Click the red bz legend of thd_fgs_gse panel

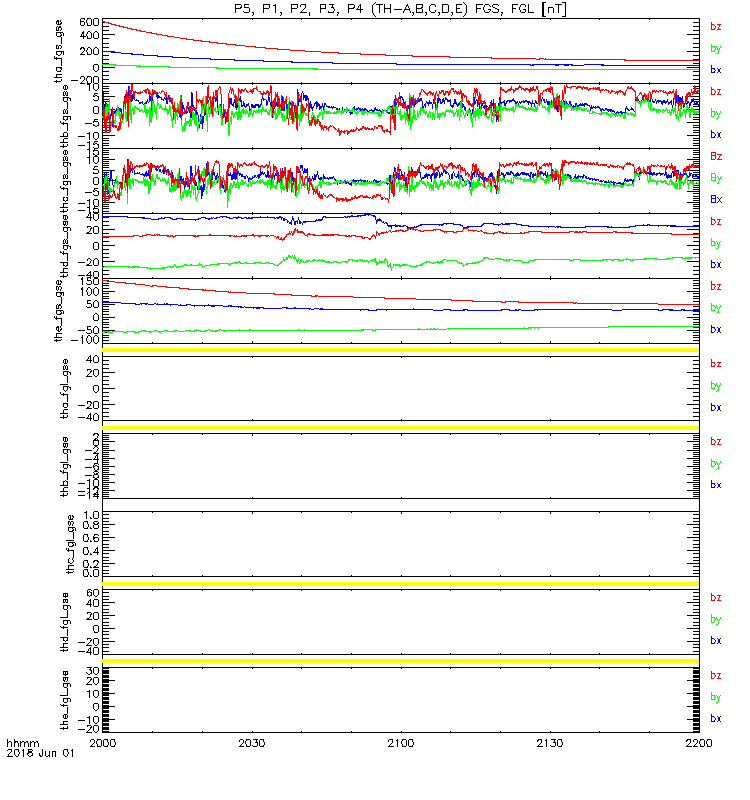point(716,221)
